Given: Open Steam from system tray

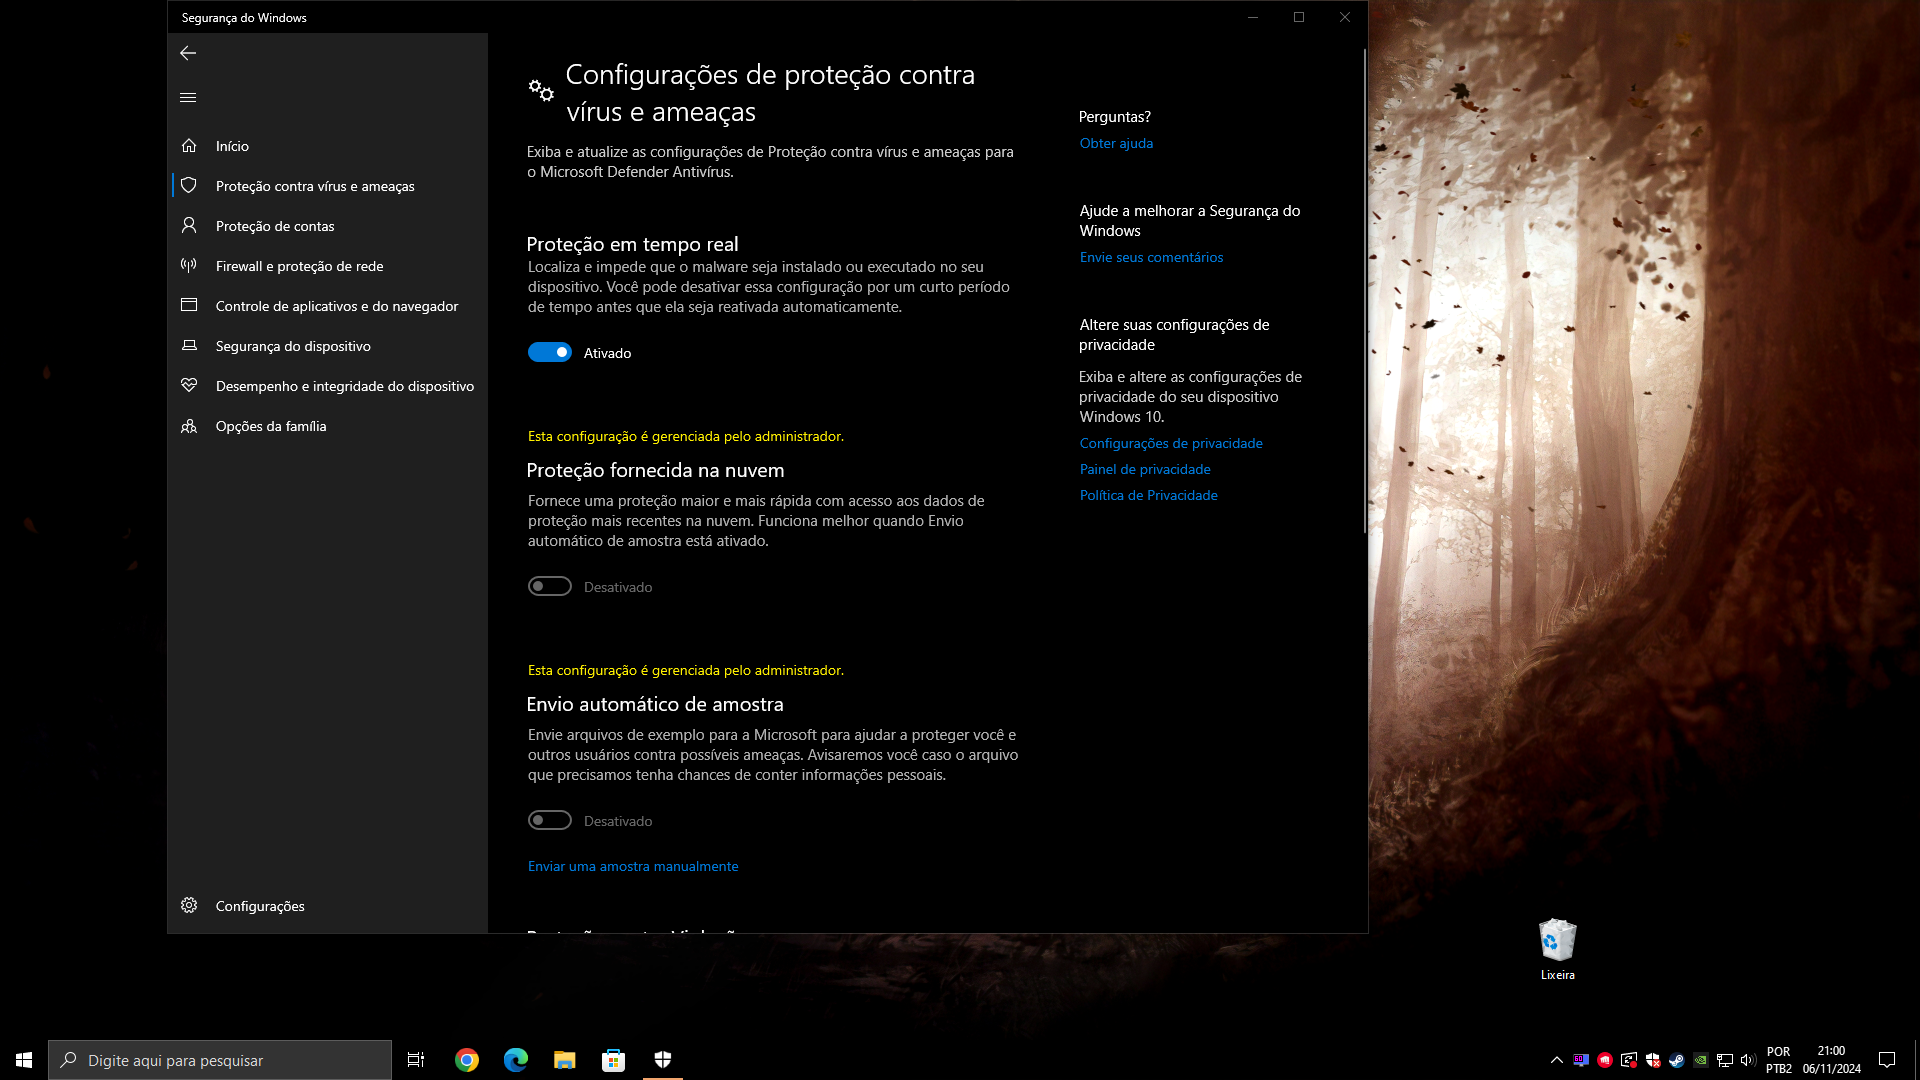Looking at the screenshot, I should point(1677,1060).
